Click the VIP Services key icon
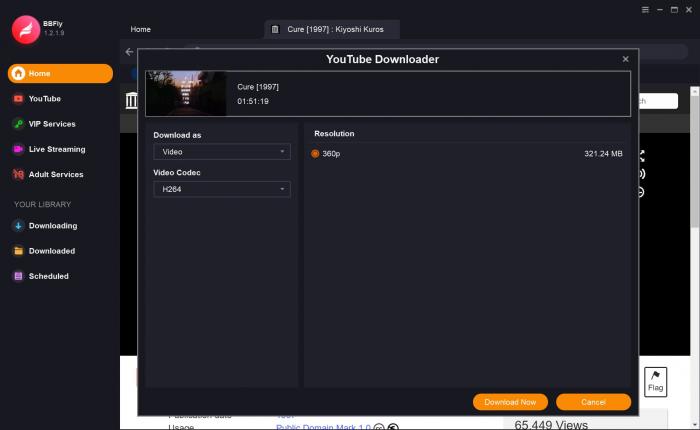This screenshot has height=430, width=700. [x=18, y=124]
